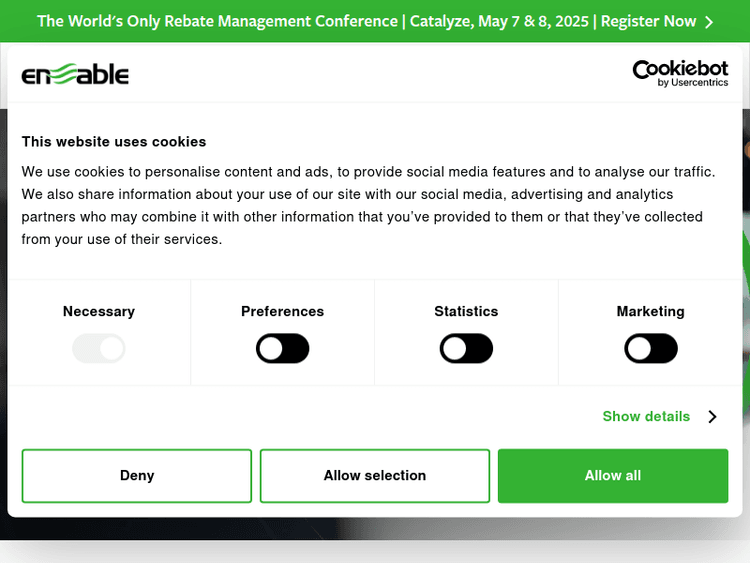Enable the Marketing cookies switch
750x563 pixels.
tap(651, 349)
